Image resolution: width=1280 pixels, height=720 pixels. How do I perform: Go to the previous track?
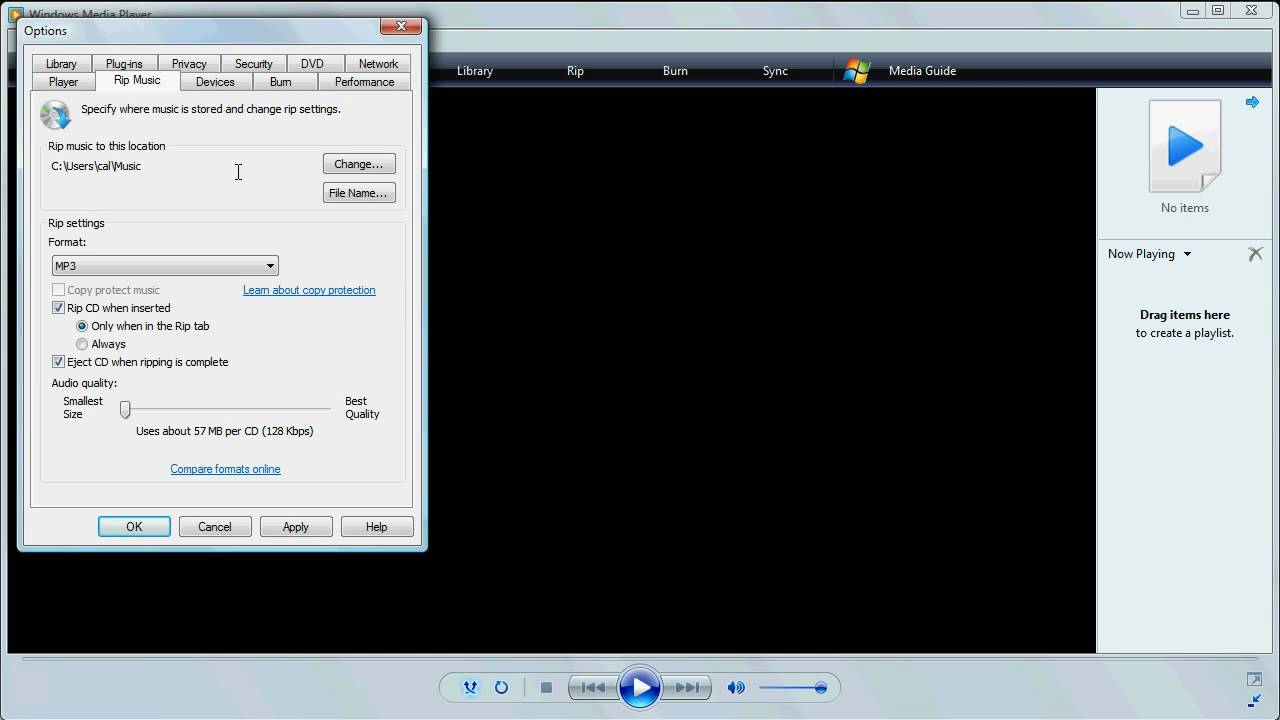[x=593, y=687]
